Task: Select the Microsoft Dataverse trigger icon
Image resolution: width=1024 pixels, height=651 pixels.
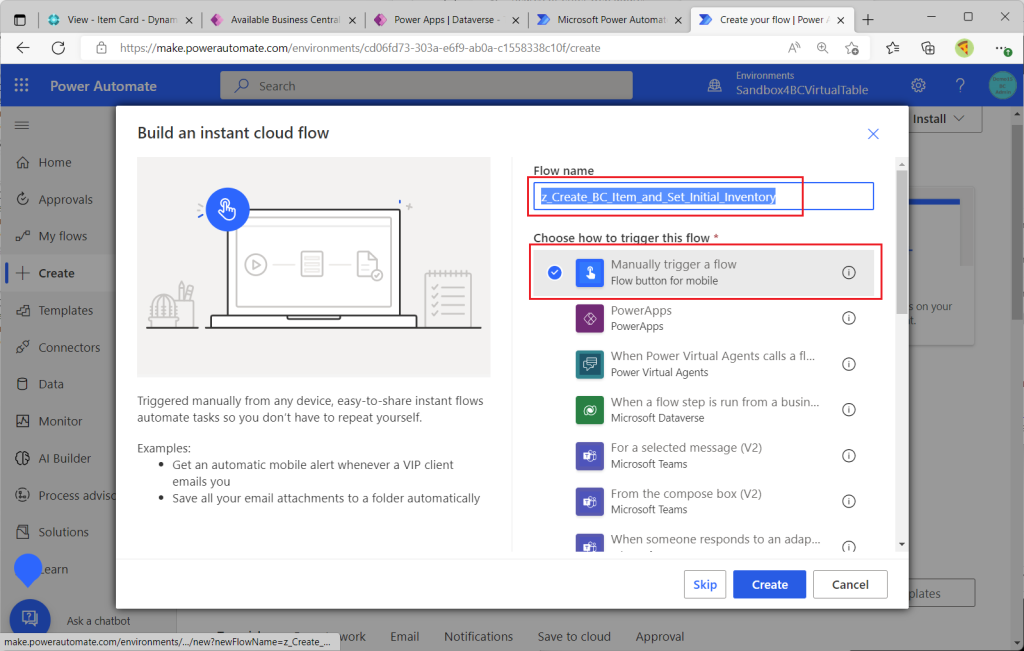Action: [x=589, y=409]
